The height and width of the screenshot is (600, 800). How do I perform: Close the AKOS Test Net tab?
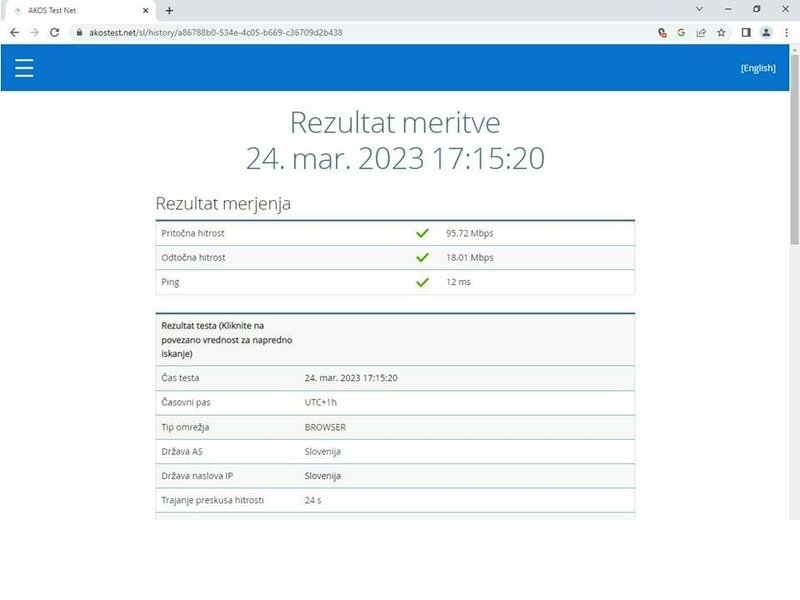pyautogui.click(x=148, y=10)
